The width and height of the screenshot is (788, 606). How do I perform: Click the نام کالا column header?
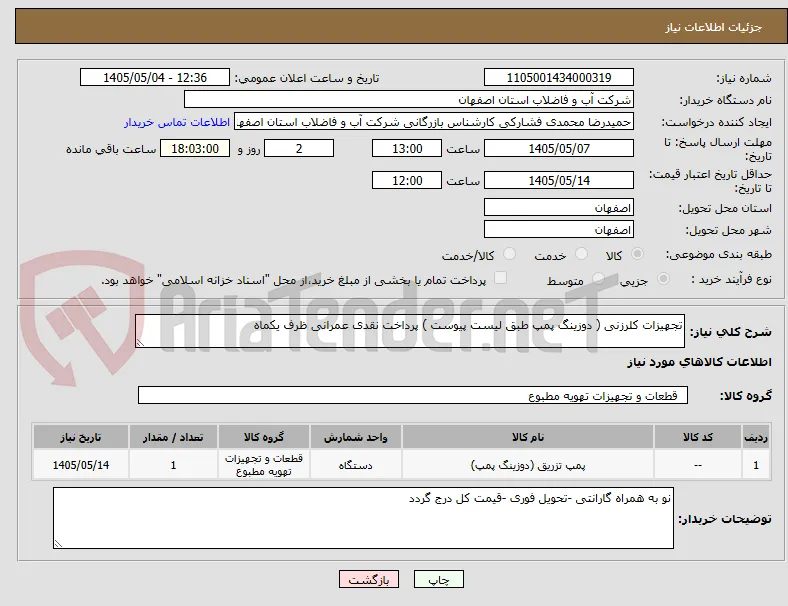tap(527, 437)
